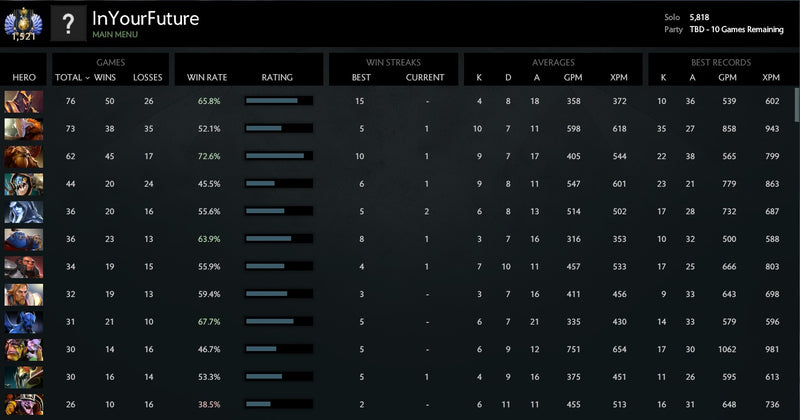Select the hero icon with 52.1% win rate

[23, 129]
